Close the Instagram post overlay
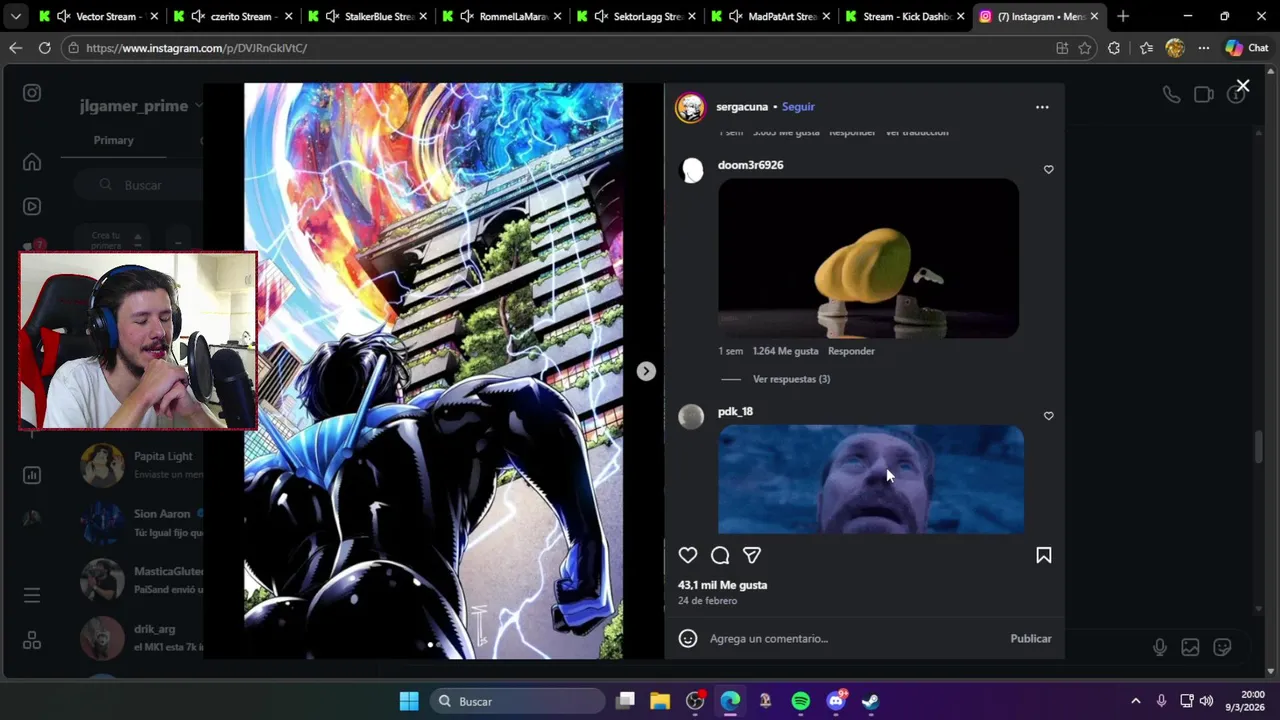The image size is (1280, 720). click(1242, 86)
